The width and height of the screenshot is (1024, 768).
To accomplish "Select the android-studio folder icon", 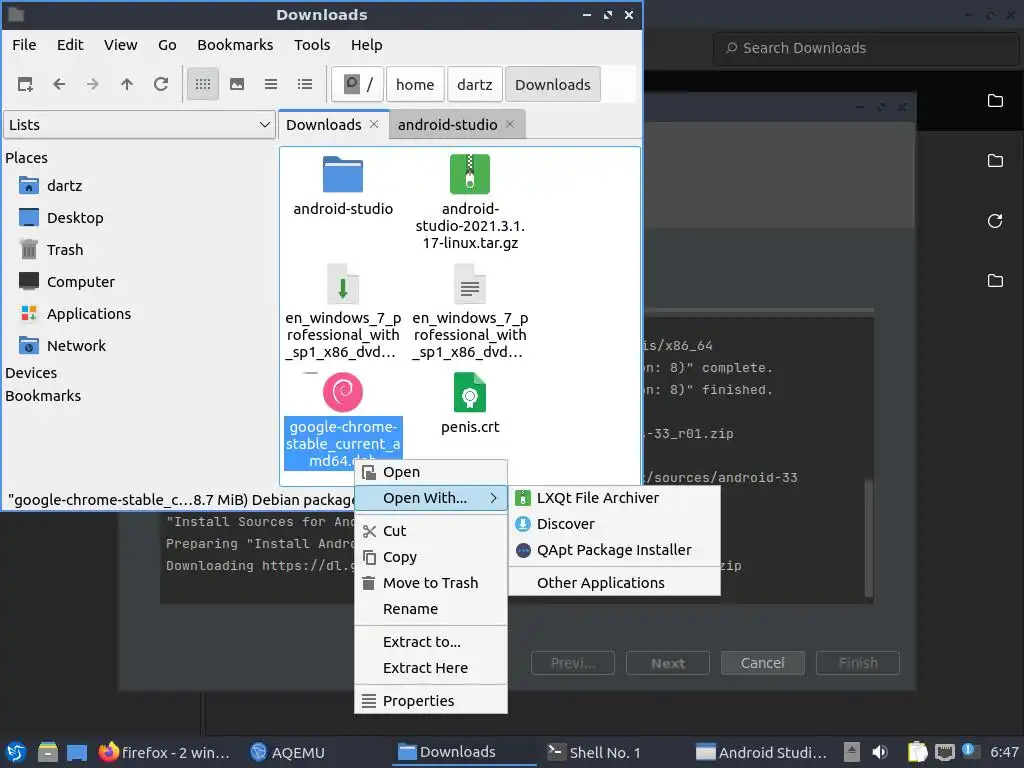I will click(343, 174).
